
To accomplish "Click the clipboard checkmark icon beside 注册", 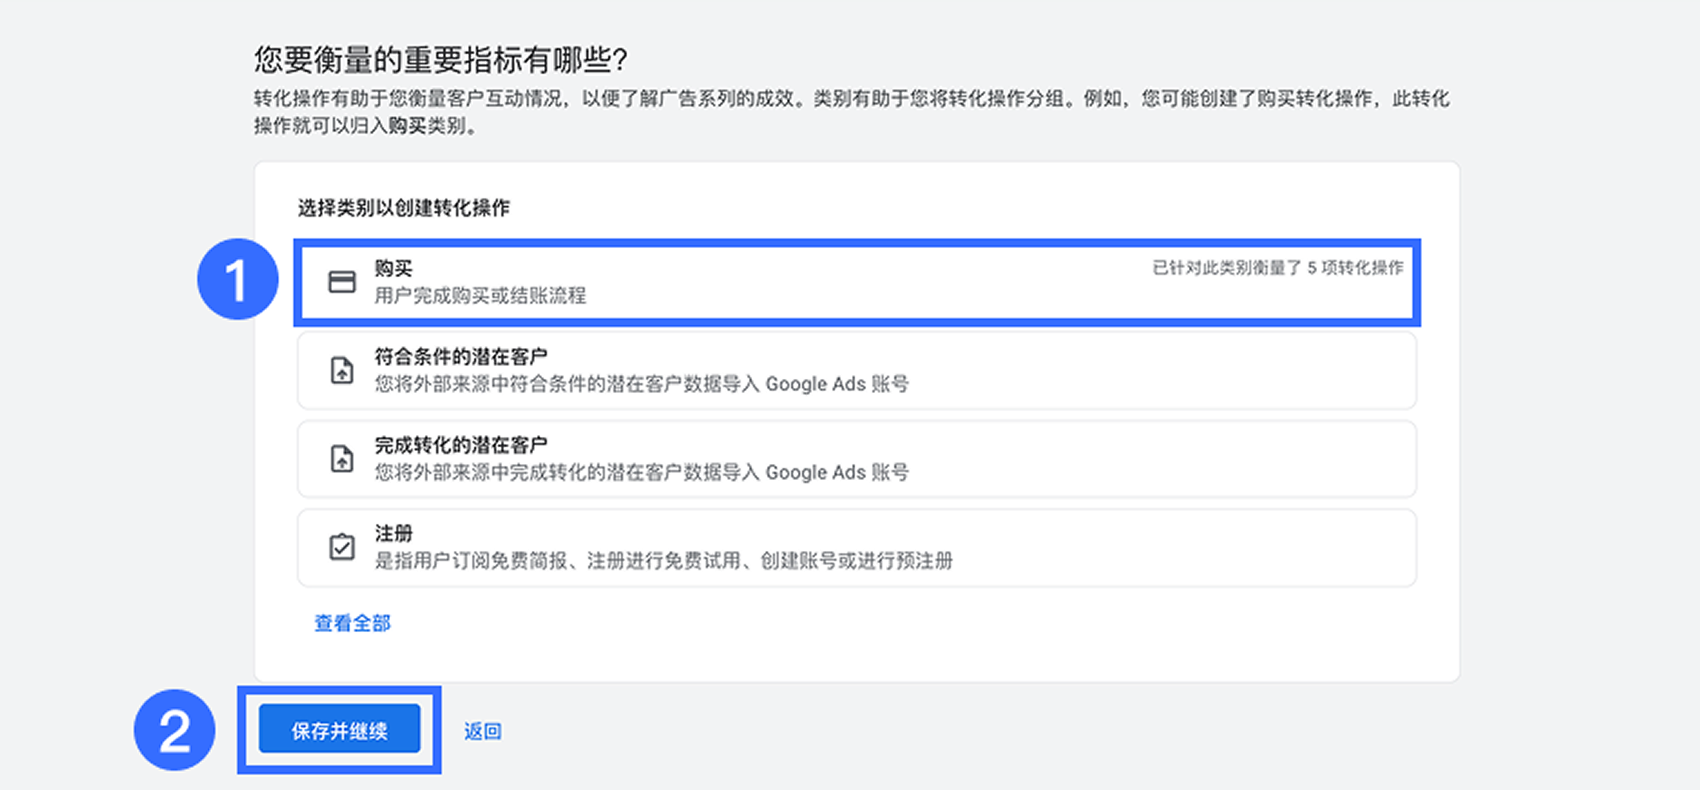I will pos(342,547).
